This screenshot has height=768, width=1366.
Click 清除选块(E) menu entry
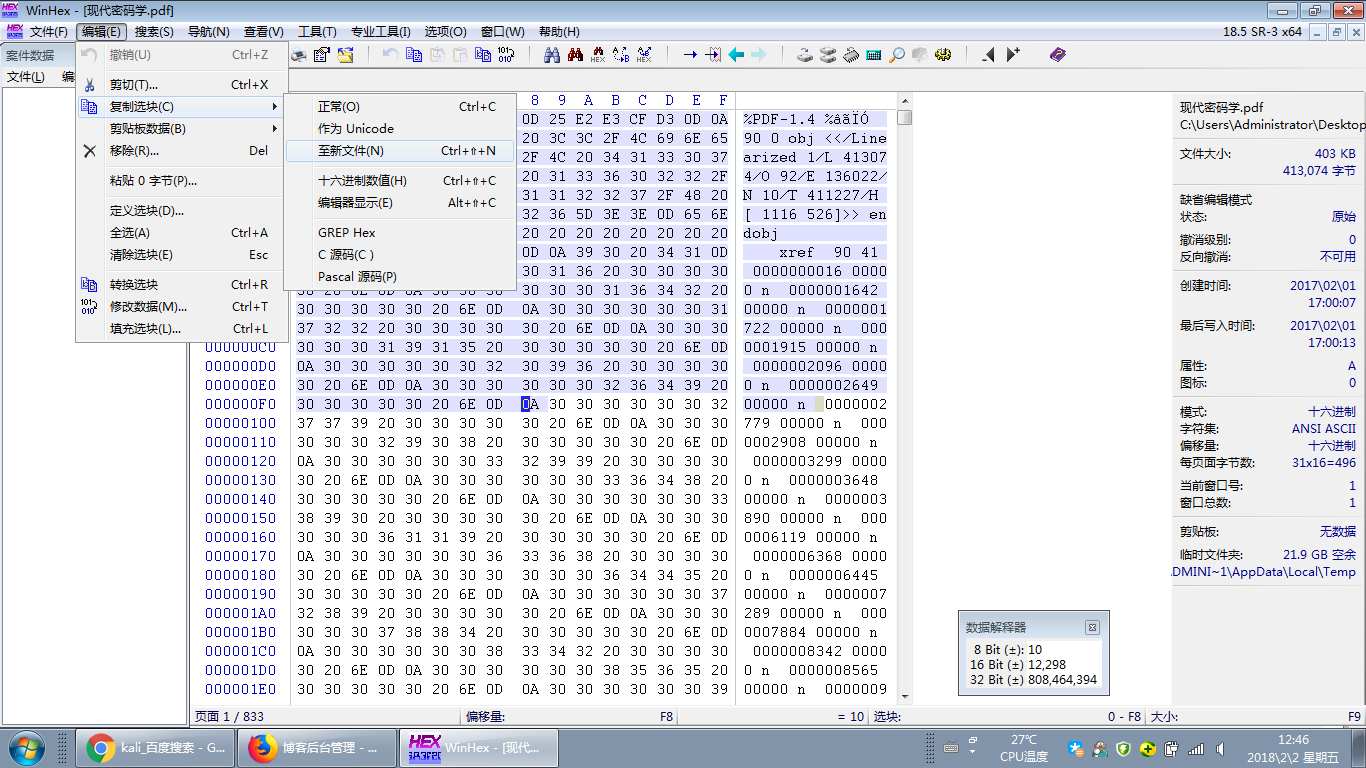pos(182,255)
